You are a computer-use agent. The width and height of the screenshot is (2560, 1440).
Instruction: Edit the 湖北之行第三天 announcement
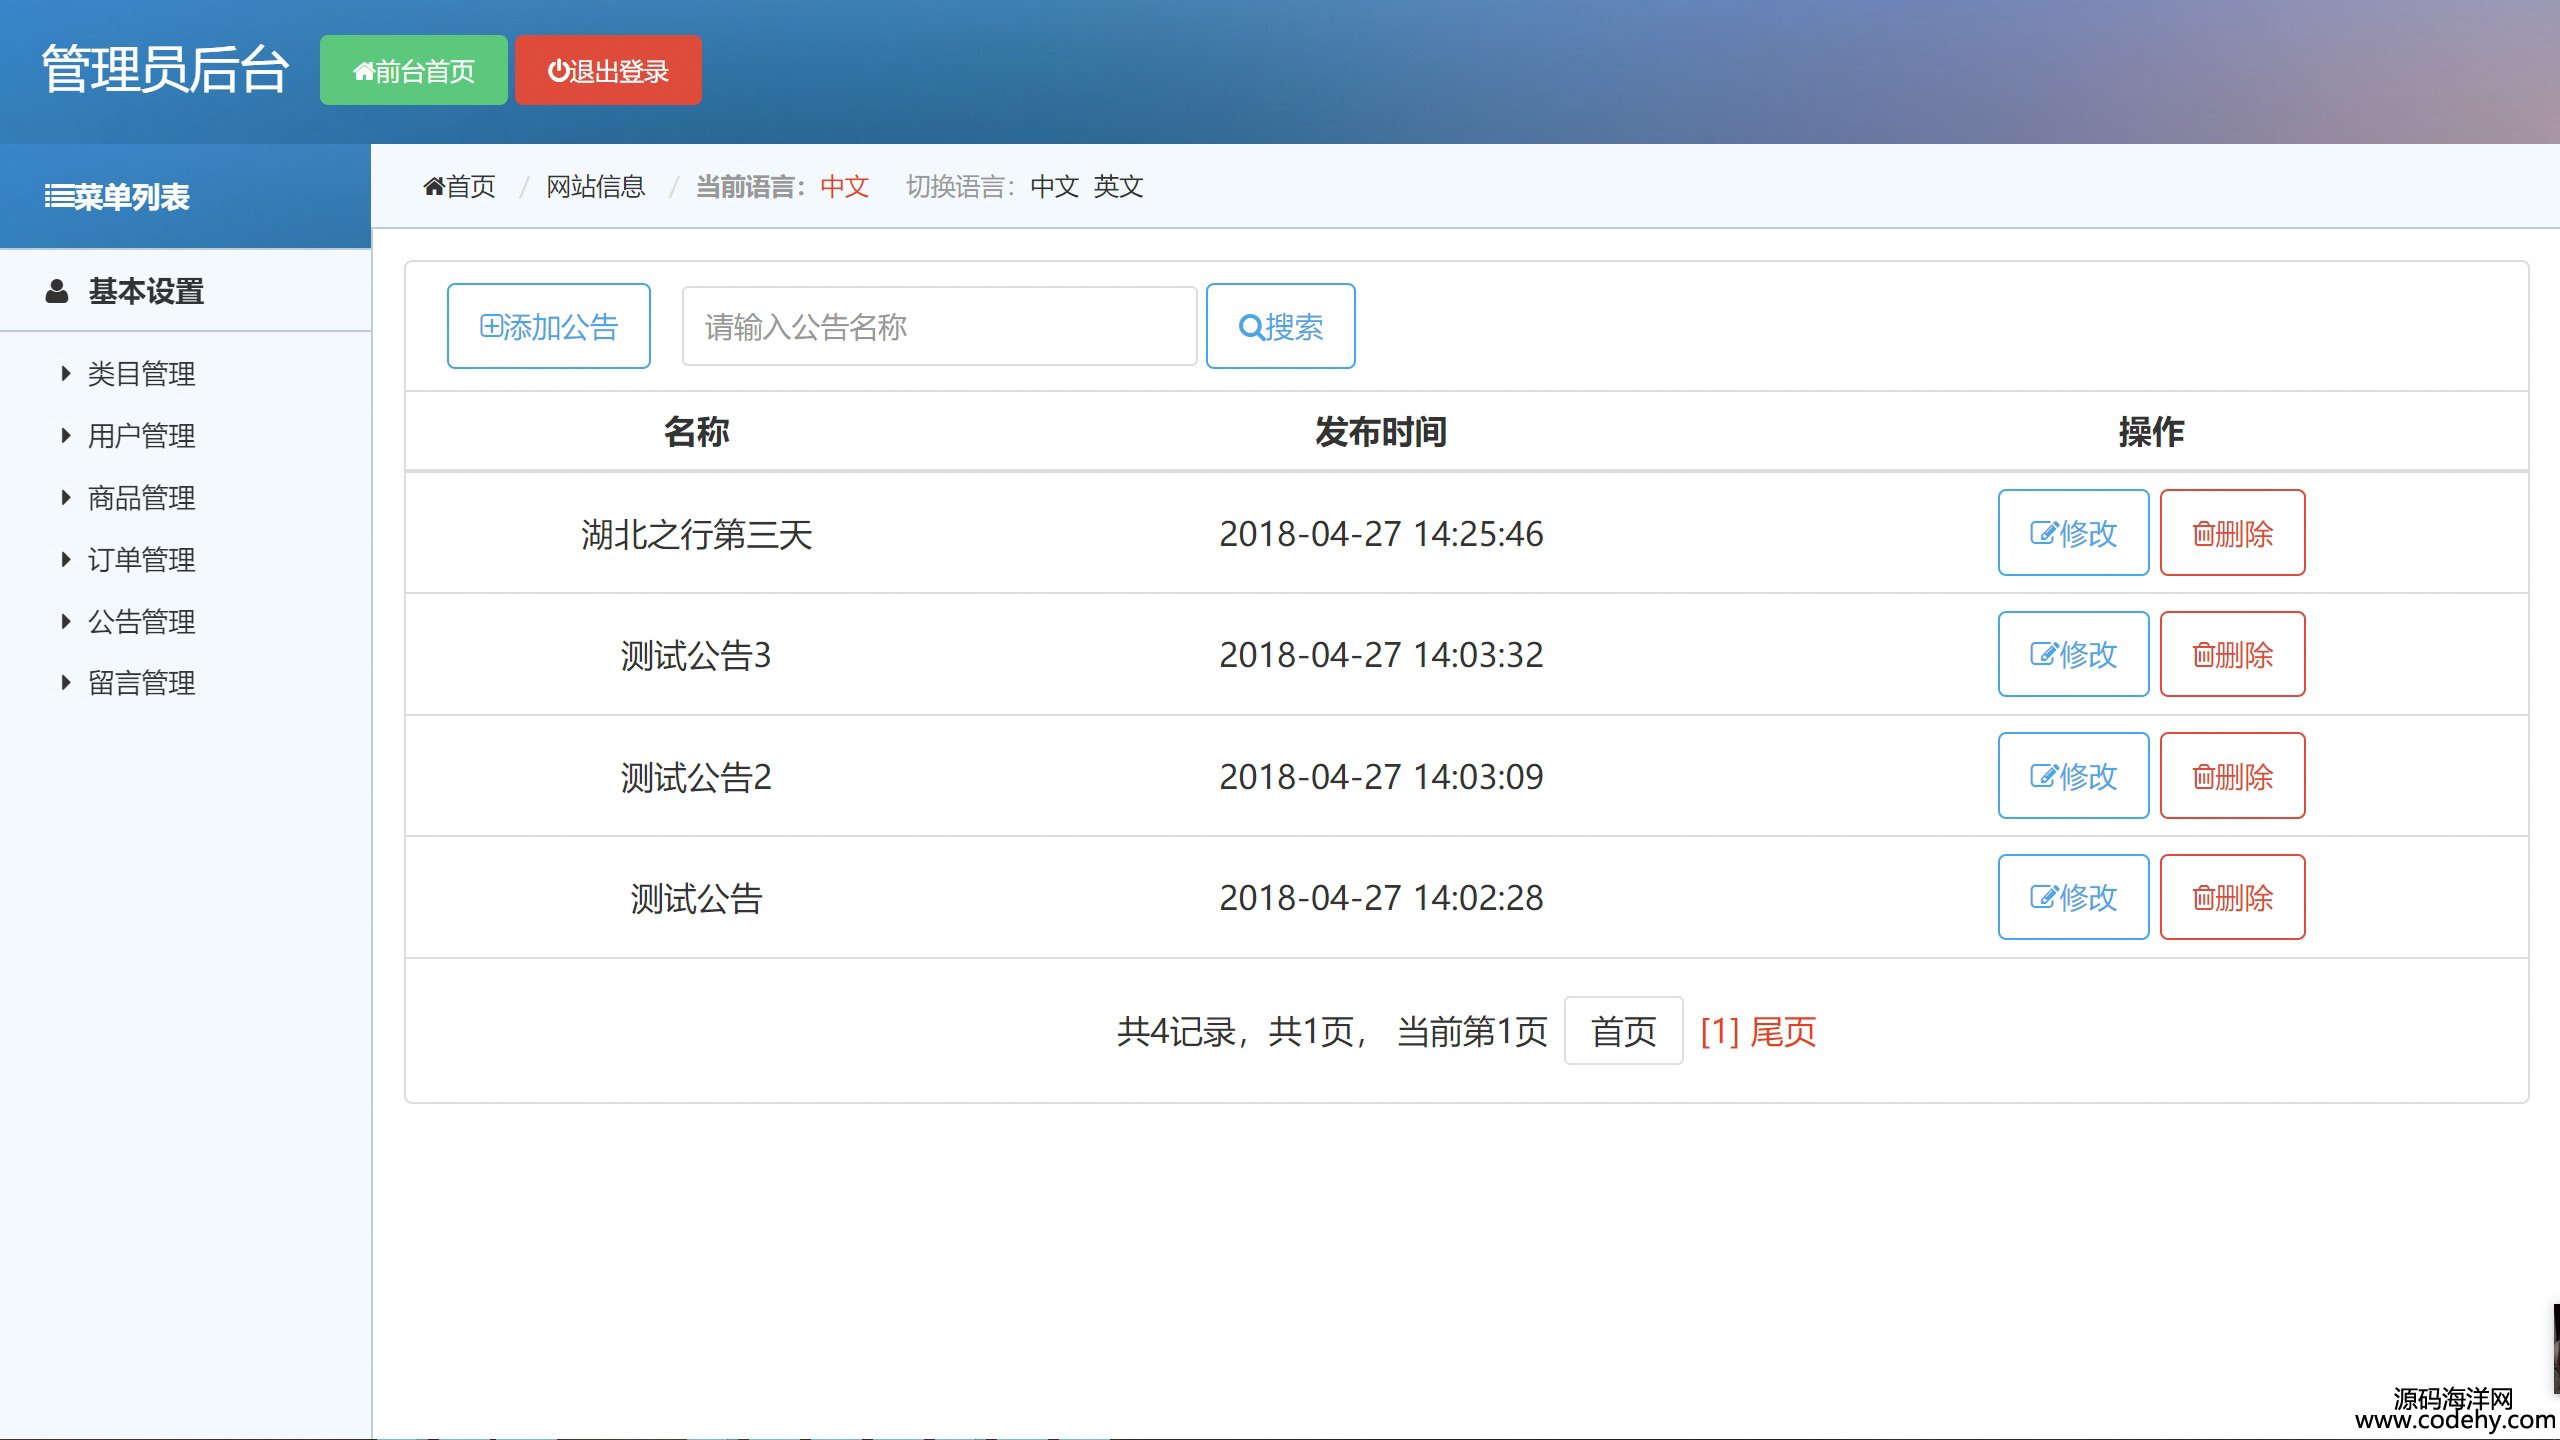point(2073,533)
